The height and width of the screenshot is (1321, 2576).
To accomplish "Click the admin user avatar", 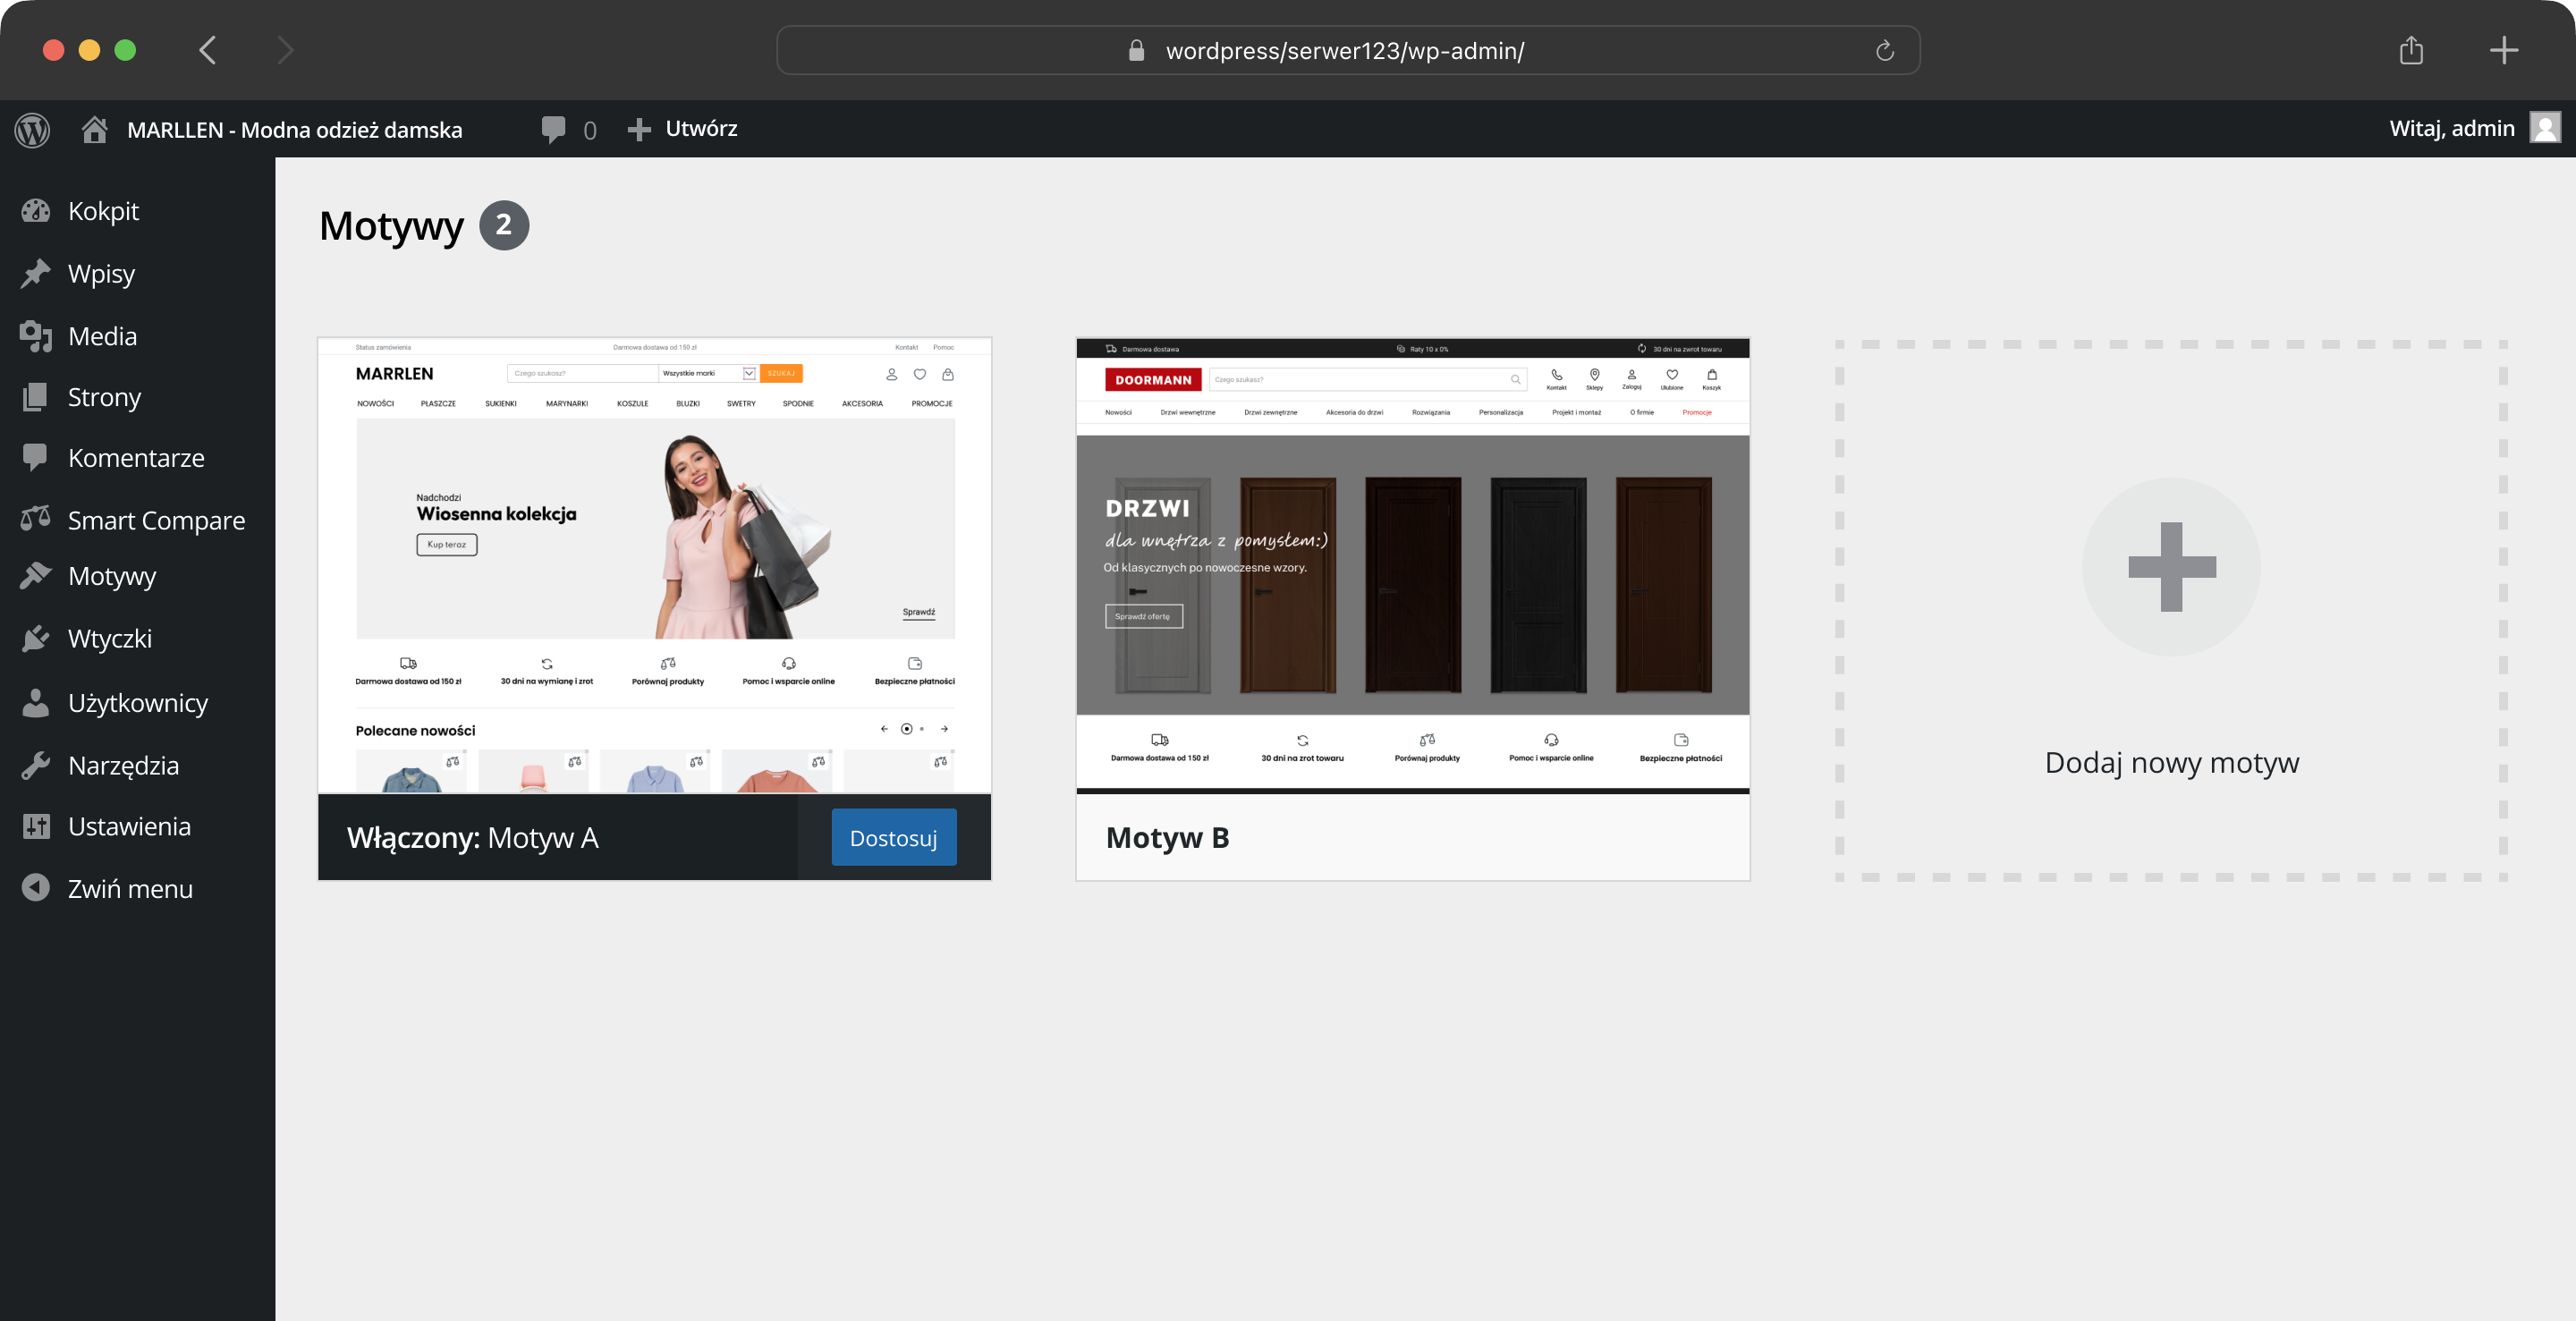I will click(2545, 128).
